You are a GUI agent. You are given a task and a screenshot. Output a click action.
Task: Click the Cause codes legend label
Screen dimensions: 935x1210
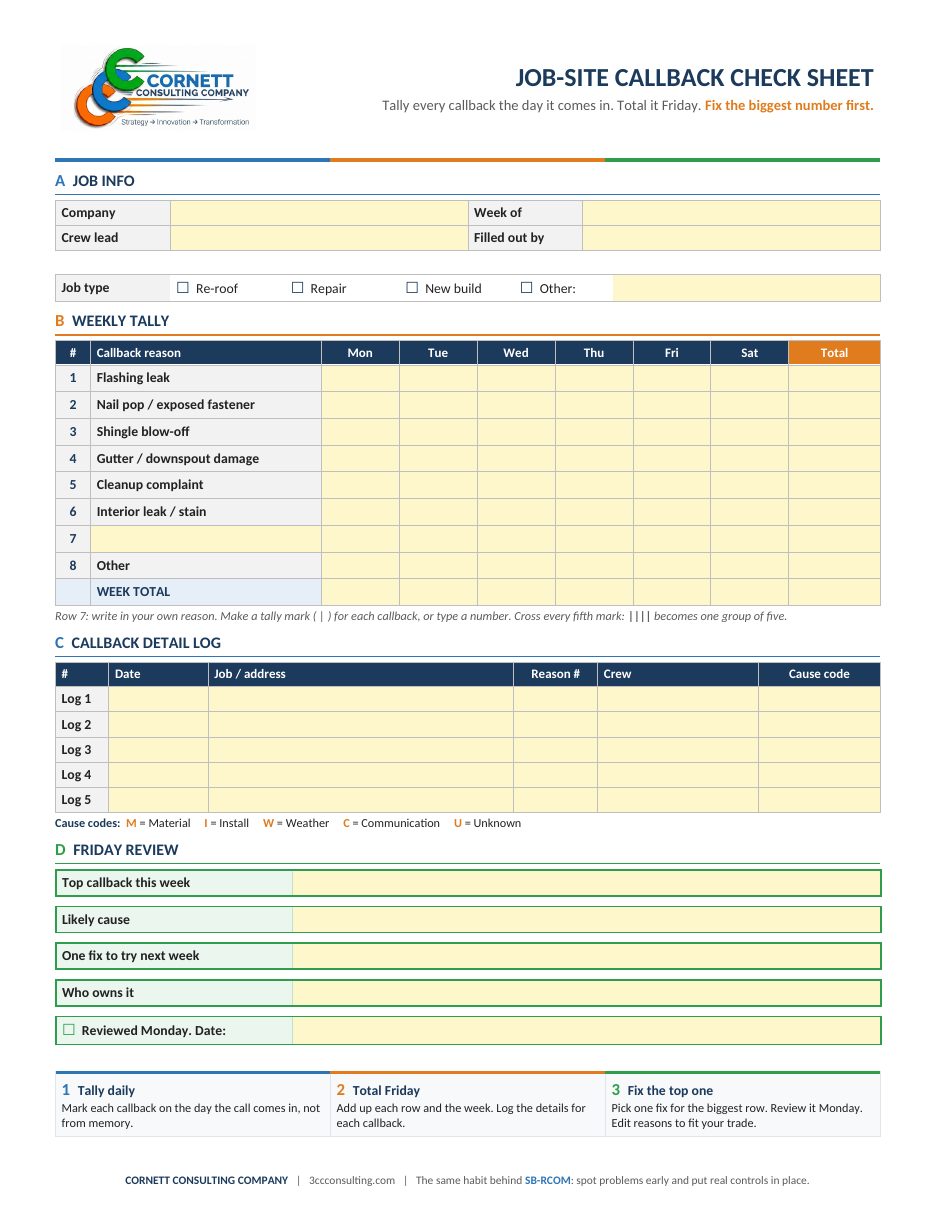88,823
